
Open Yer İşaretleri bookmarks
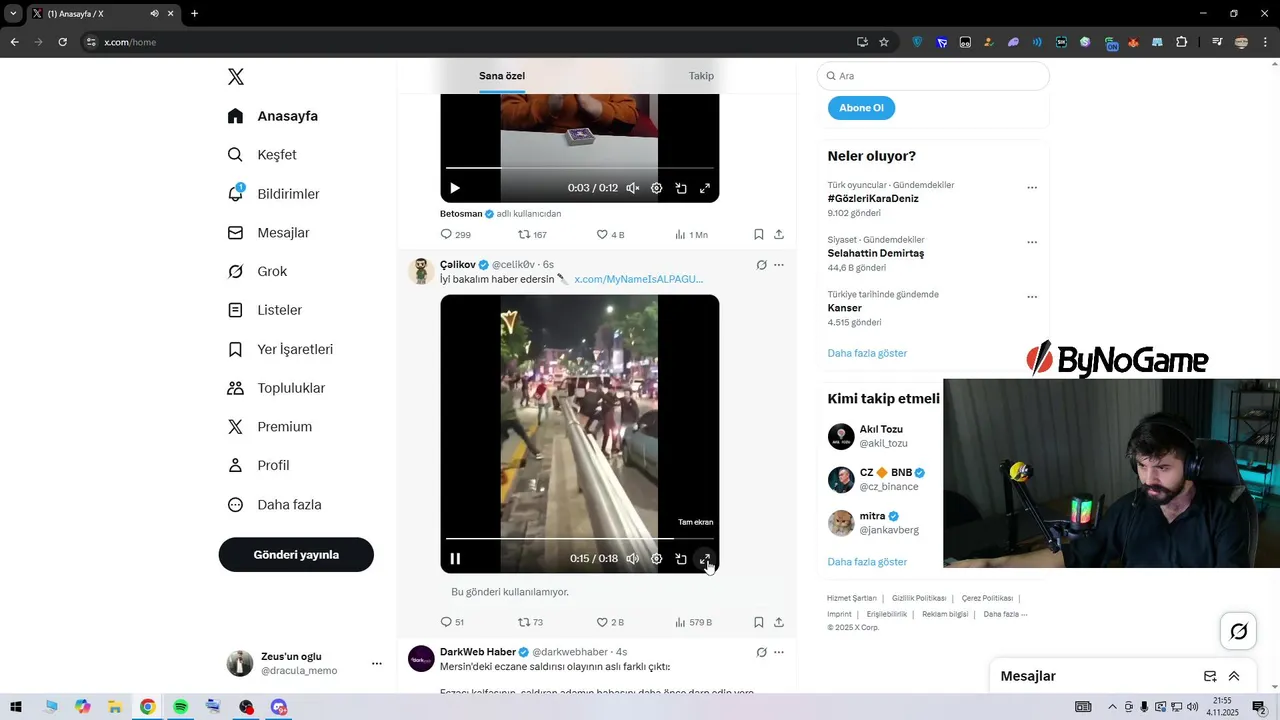tap(280, 350)
